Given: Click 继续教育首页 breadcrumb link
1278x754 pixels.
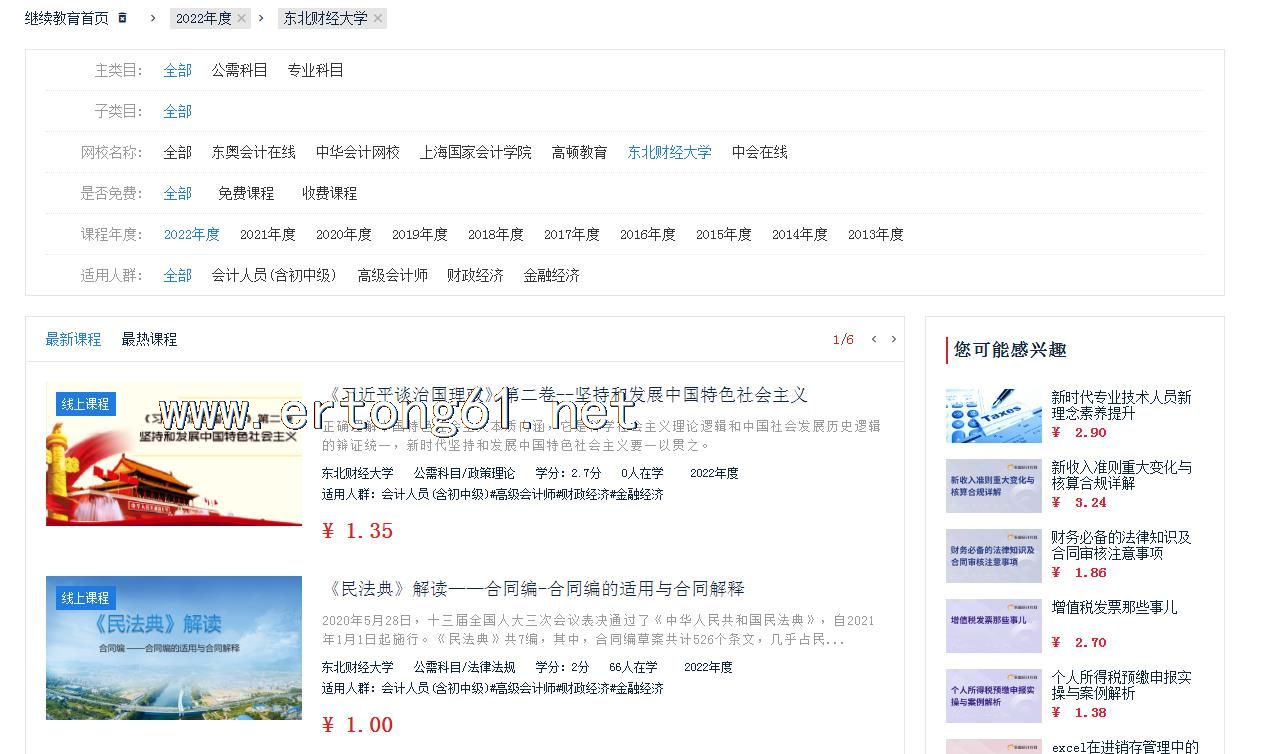Looking at the screenshot, I should (x=66, y=18).
